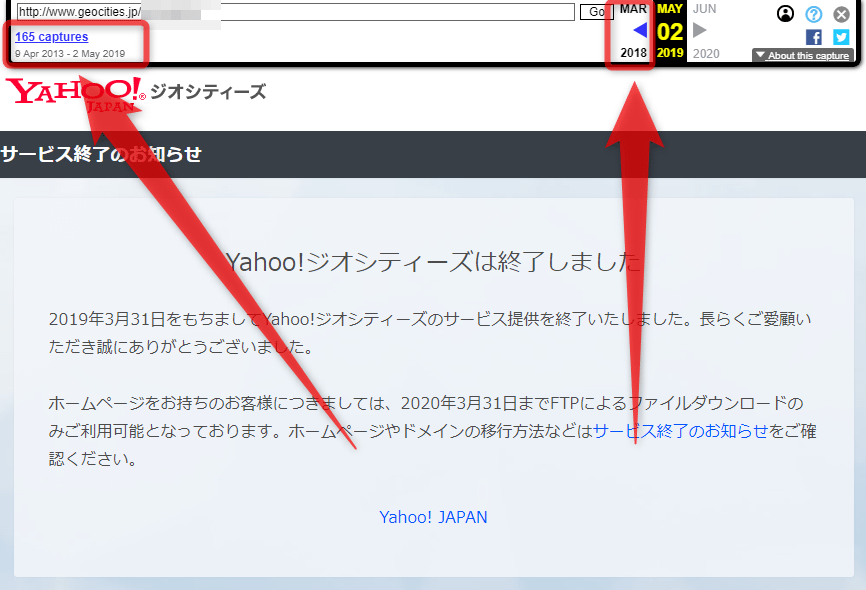
Task: Click the capture day number 02
Action: (670, 31)
